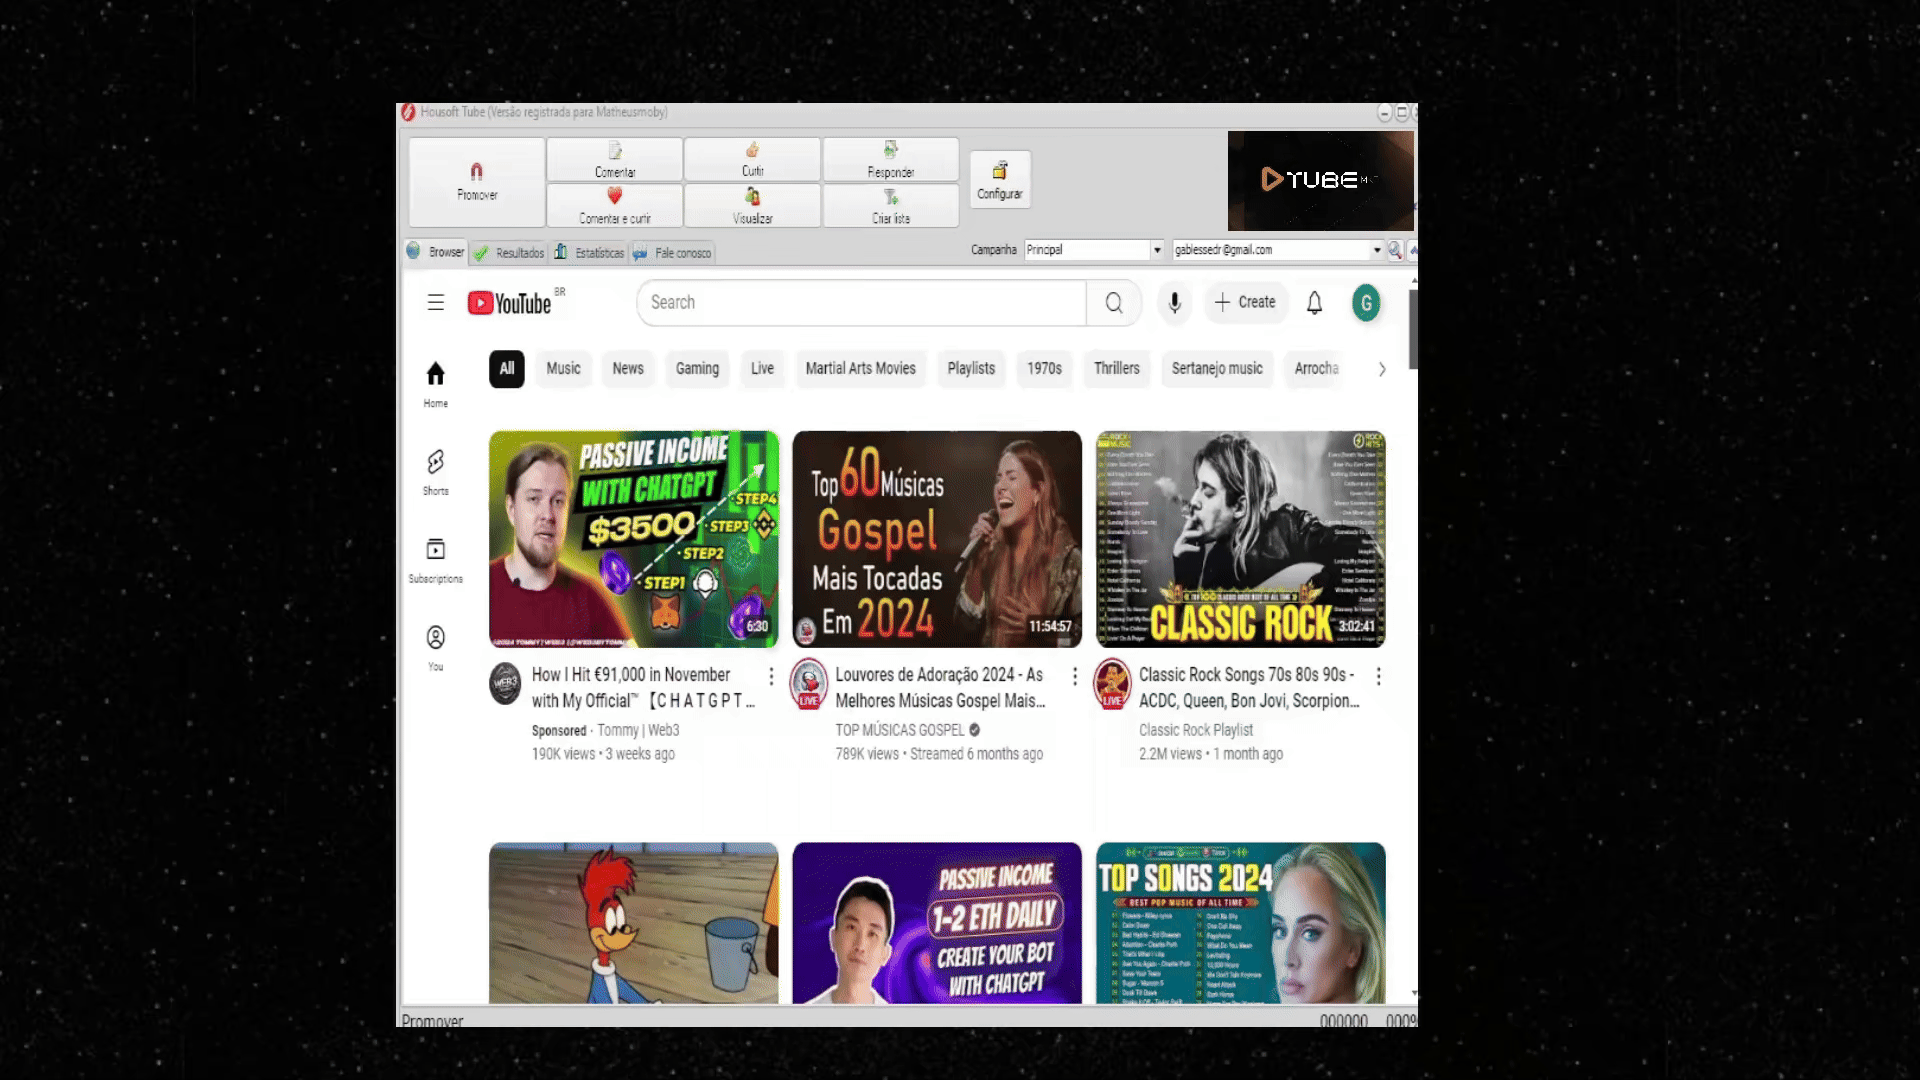Open the Classic Rock Songs 70s 80s 90s title
The image size is (1920, 1080).
[x=1249, y=688]
